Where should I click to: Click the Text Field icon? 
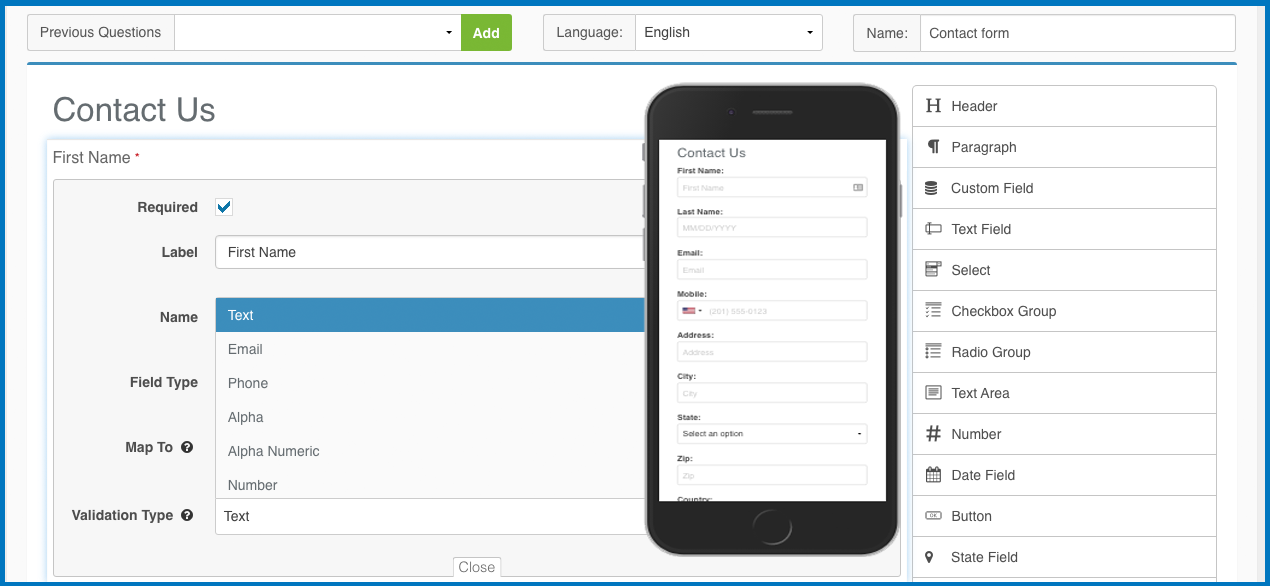tap(933, 229)
